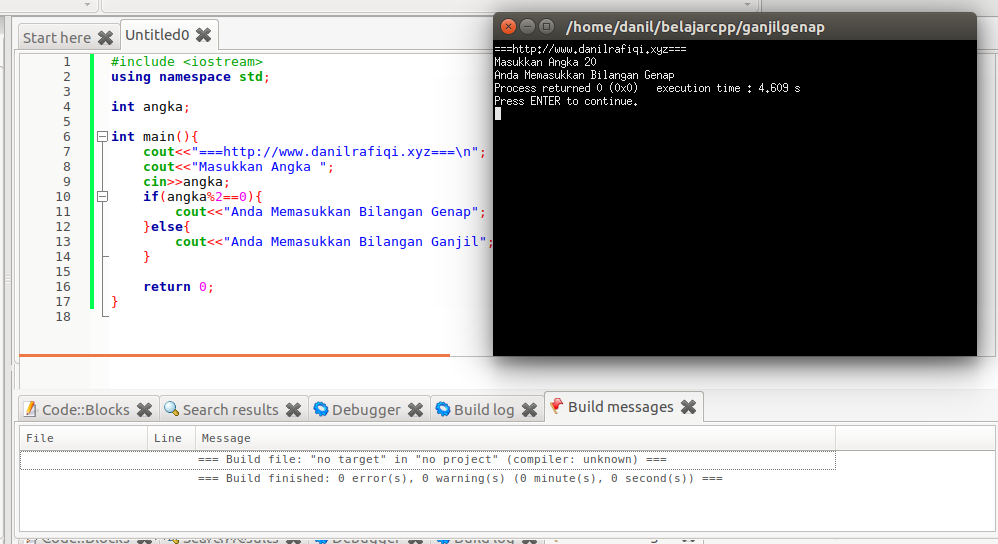Close the Untitled0 editor tab
Viewport: 998px width, 544px height.
click(203, 35)
